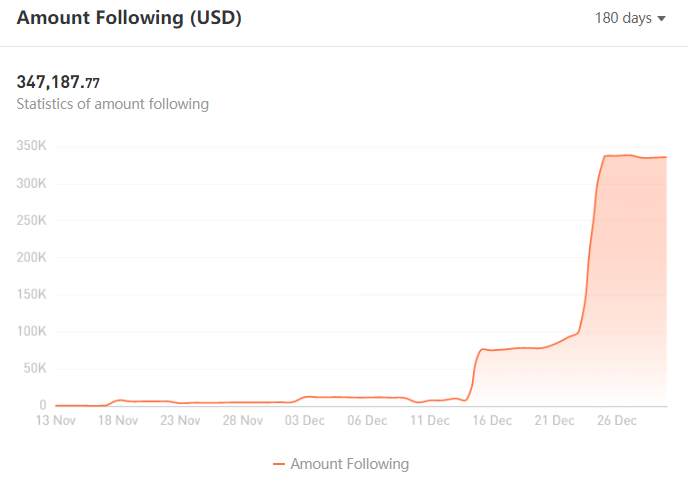This screenshot has height=481, width=688.
Task: Click the 347,187.77 total amount figure
Action: (x=58, y=82)
